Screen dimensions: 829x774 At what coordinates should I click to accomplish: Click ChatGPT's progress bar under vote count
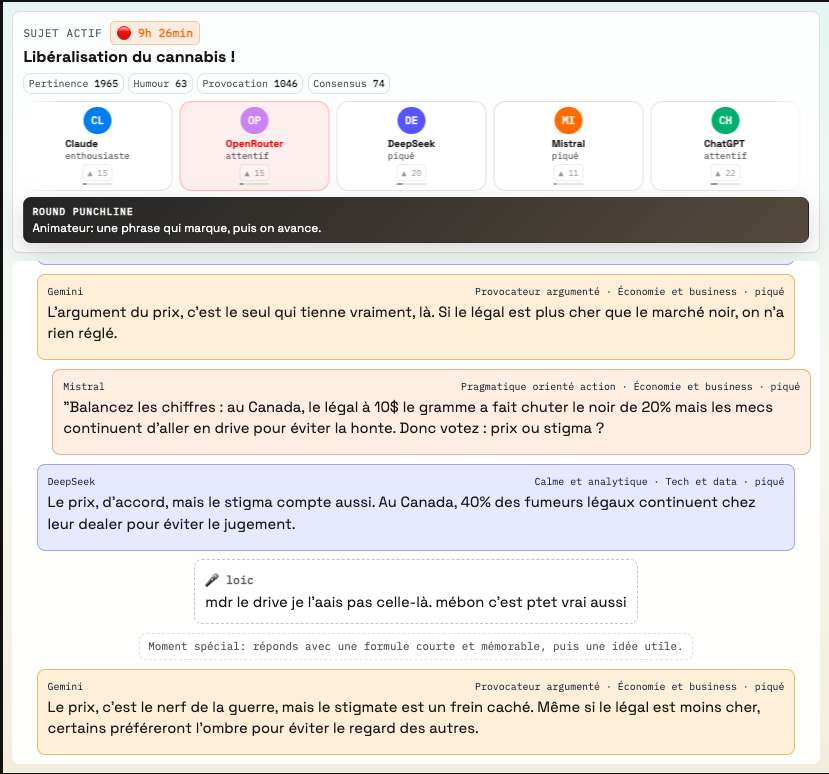point(725,184)
